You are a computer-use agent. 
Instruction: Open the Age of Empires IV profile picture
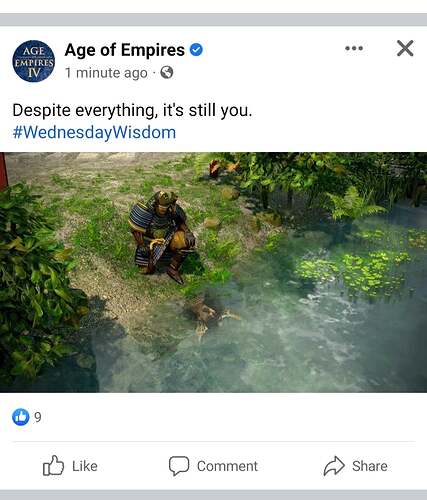tap(34, 61)
